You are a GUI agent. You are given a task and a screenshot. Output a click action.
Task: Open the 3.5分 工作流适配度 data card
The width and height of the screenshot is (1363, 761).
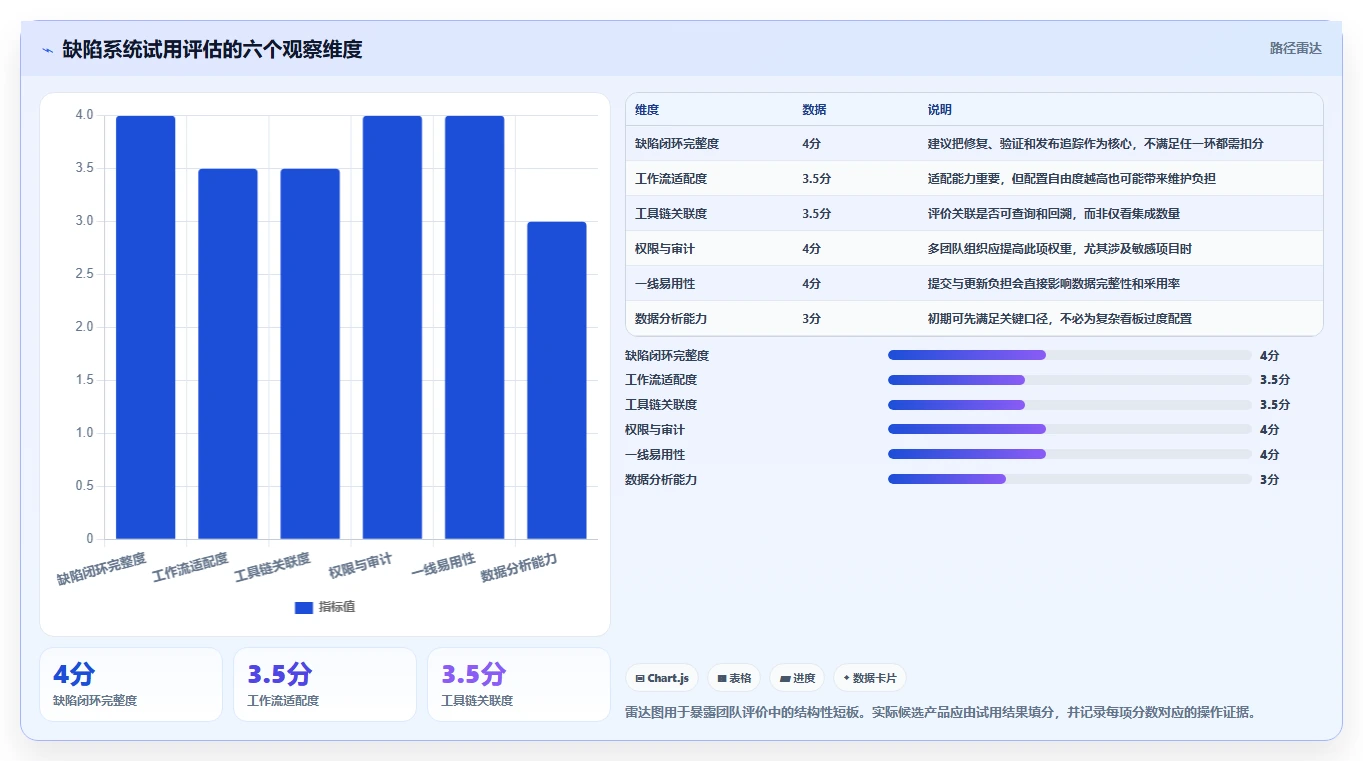click(325, 684)
